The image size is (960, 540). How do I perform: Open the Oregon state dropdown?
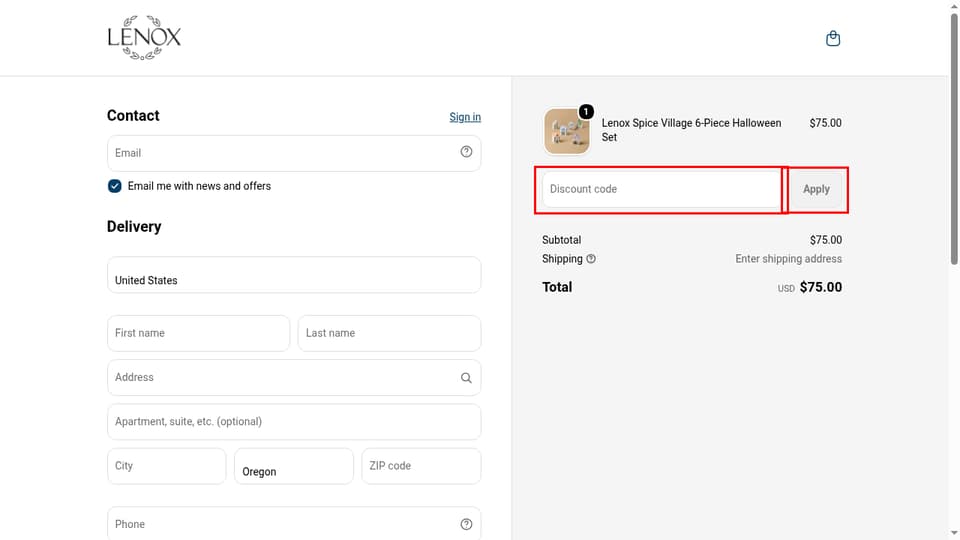(x=294, y=466)
